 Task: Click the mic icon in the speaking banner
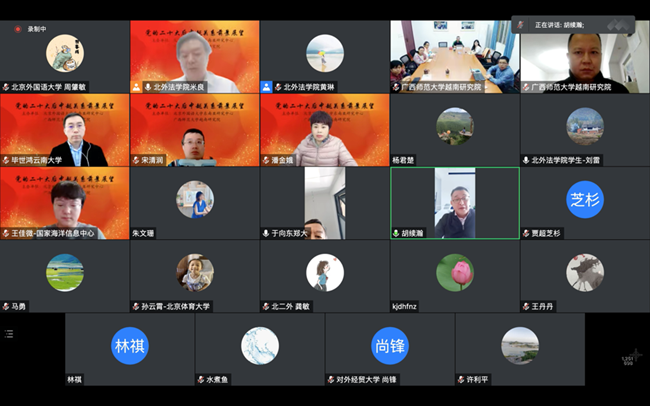[x=520, y=25]
